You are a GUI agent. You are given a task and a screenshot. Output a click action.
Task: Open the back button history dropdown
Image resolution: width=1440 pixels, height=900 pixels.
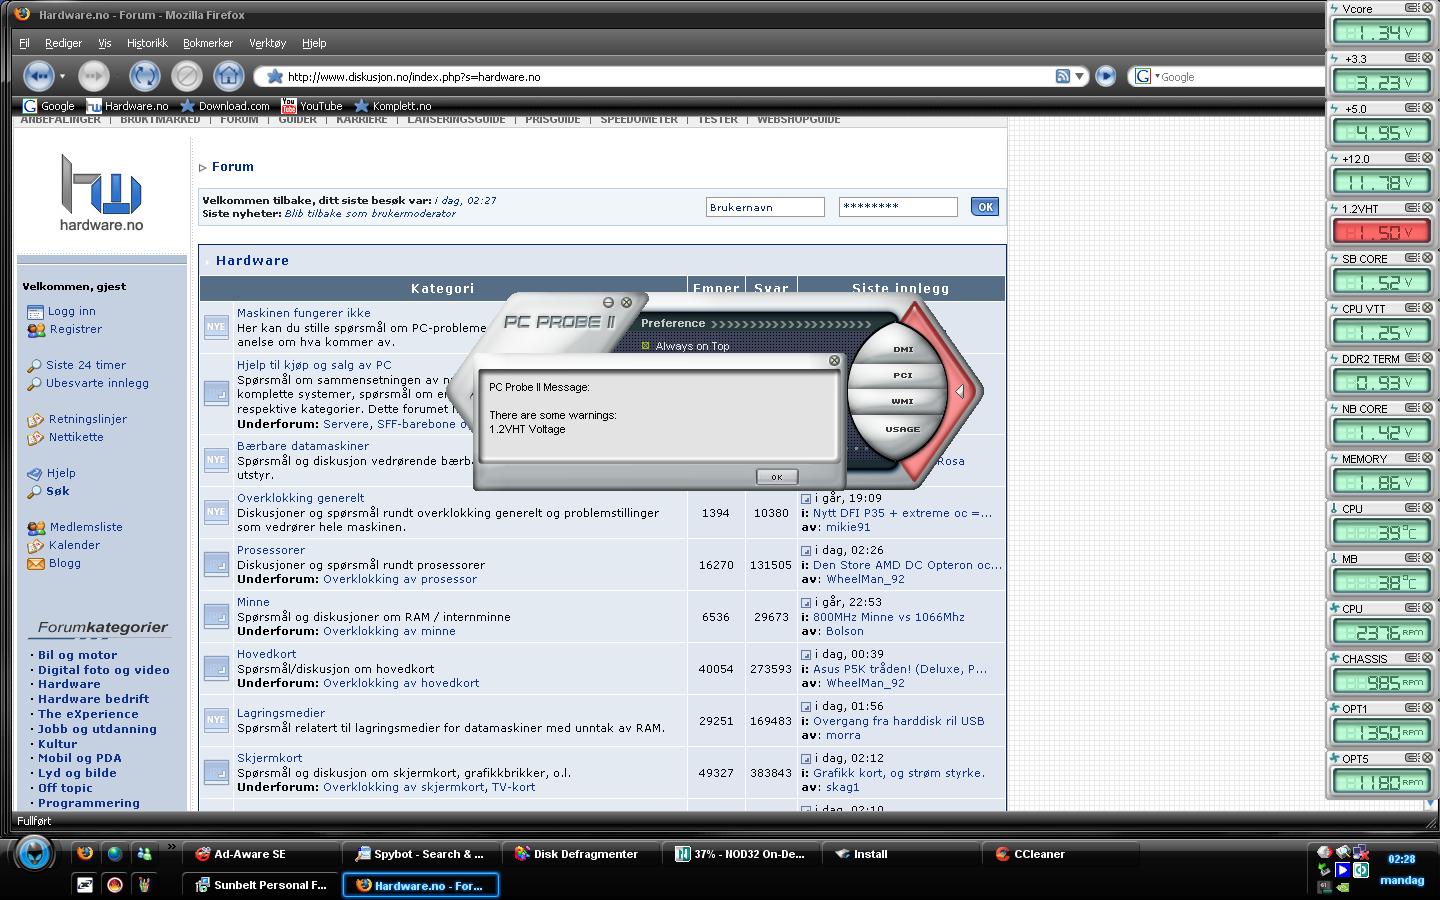pos(62,76)
